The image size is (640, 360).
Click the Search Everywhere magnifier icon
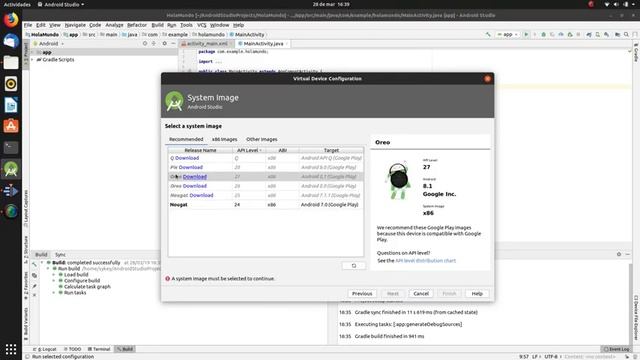pos(626,35)
